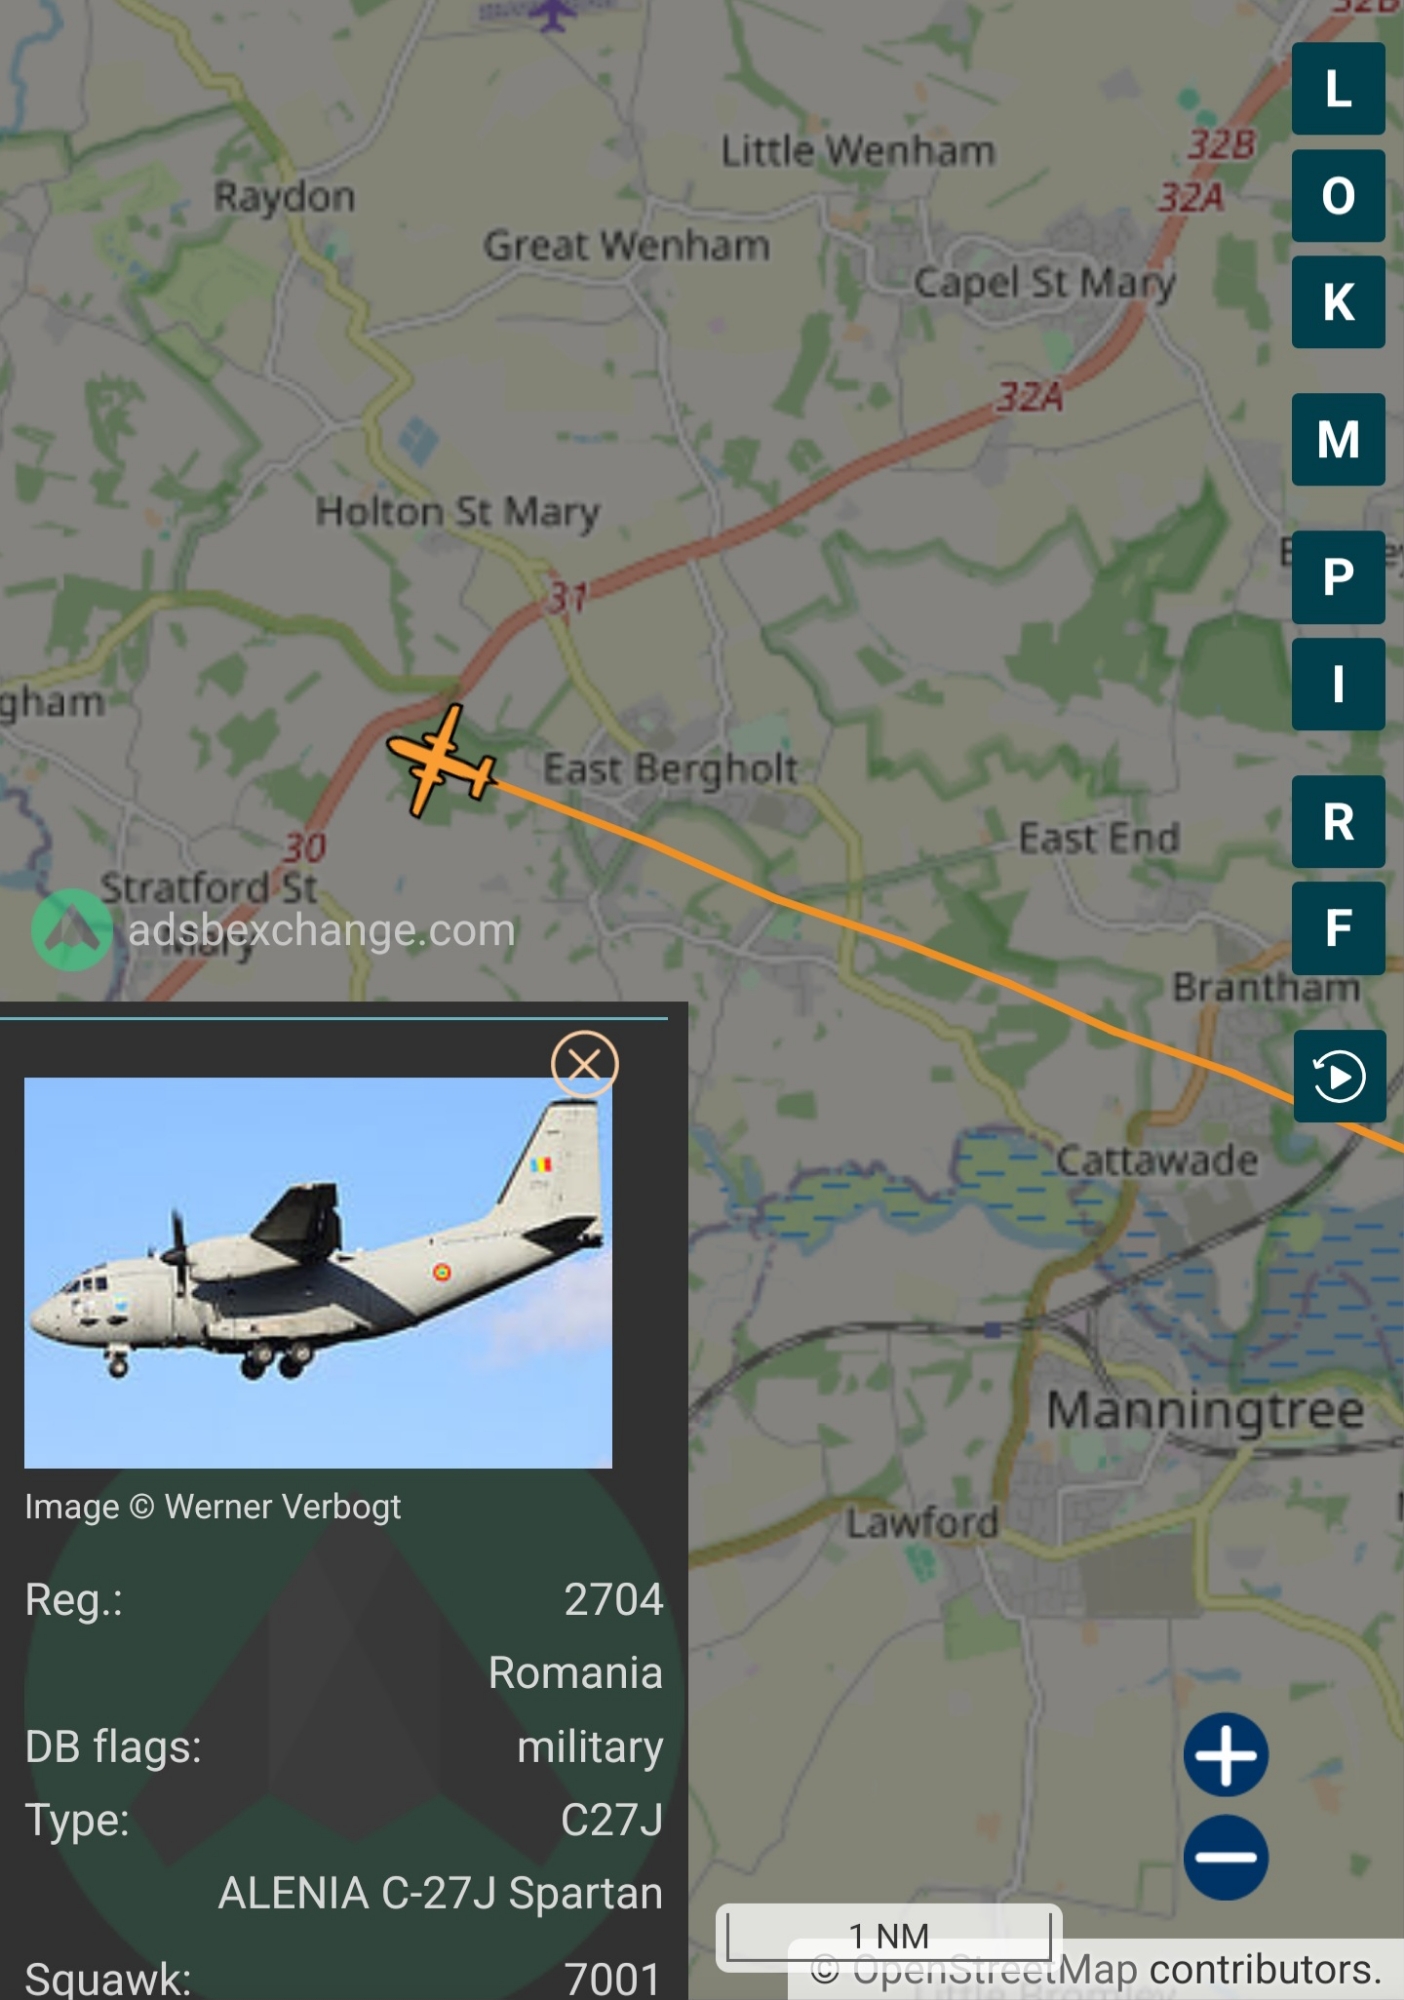This screenshot has height=2000, width=1404.
Task: Toggle the K map button
Action: (1338, 302)
